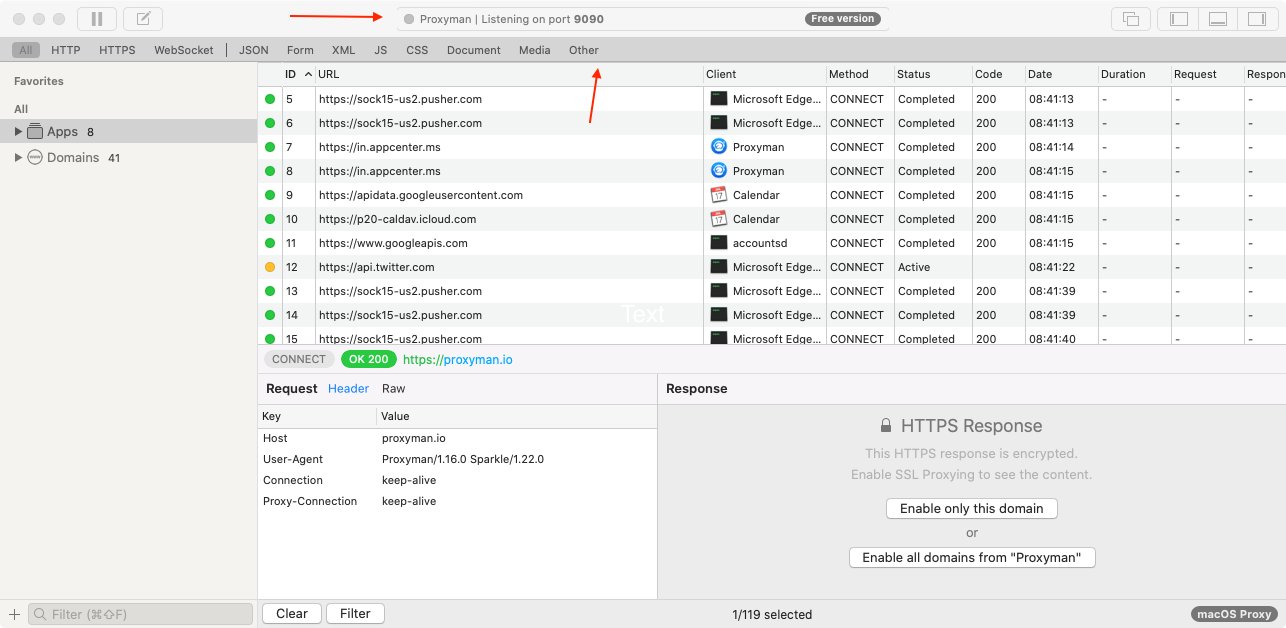This screenshot has width=1286, height=628.
Task: Open the compose request icon
Action: (143, 18)
